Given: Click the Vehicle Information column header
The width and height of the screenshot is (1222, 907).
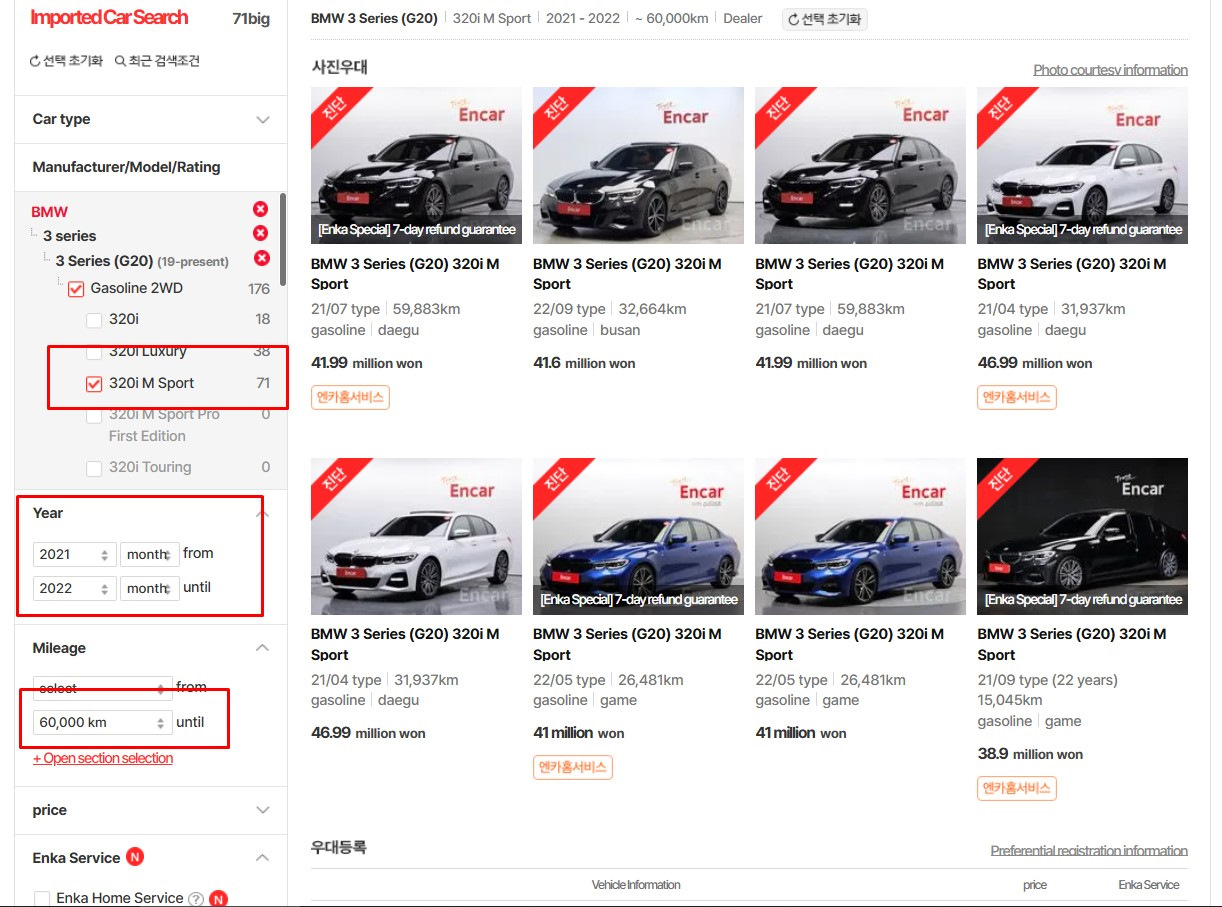Looking at the screenshot, I should (x=636, y=885).
